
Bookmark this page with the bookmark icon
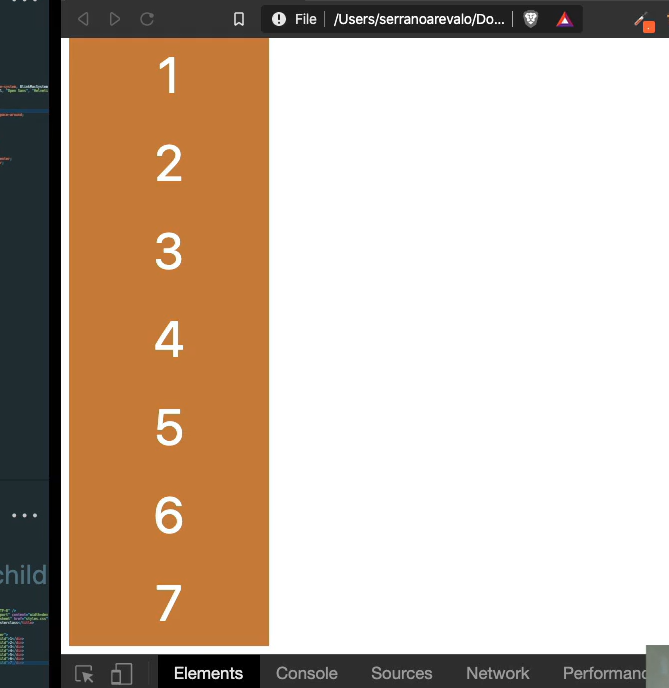point(239,19)
